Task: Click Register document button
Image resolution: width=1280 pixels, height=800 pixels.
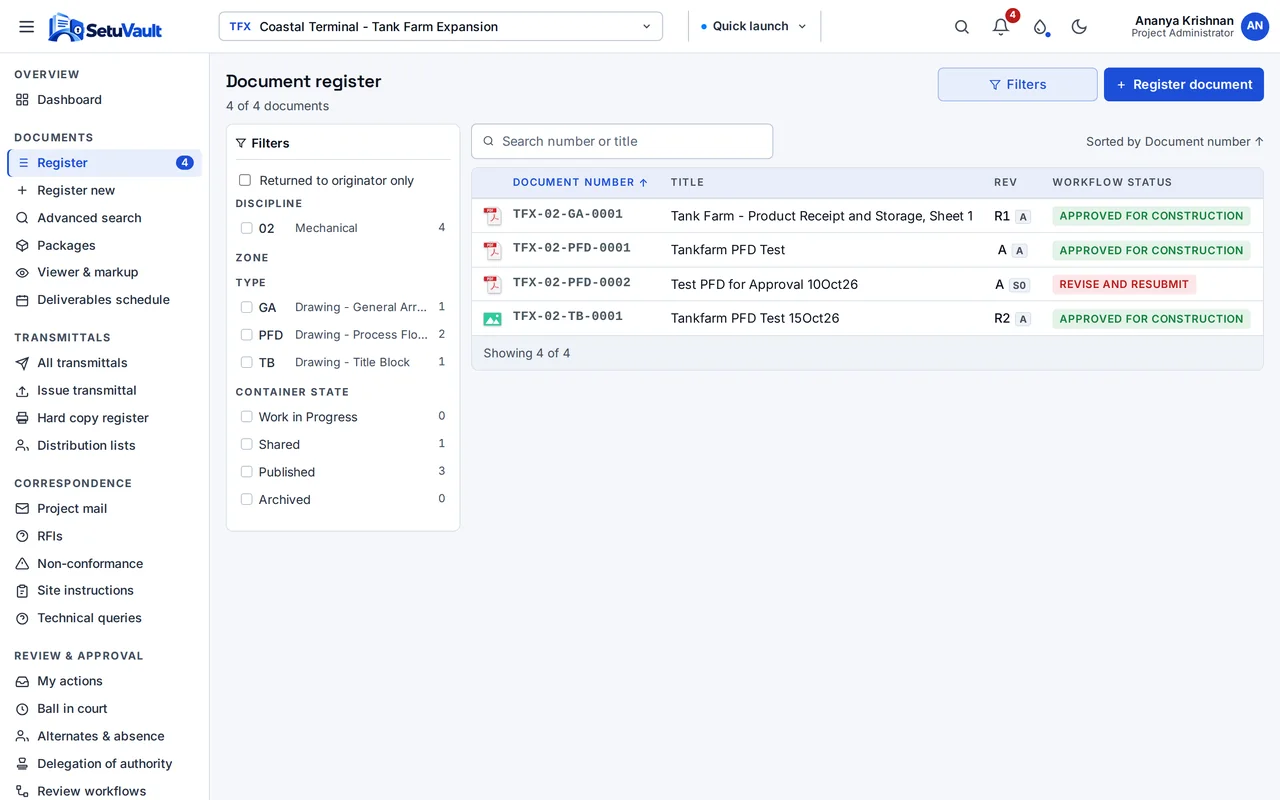Action: point(1184,85)
